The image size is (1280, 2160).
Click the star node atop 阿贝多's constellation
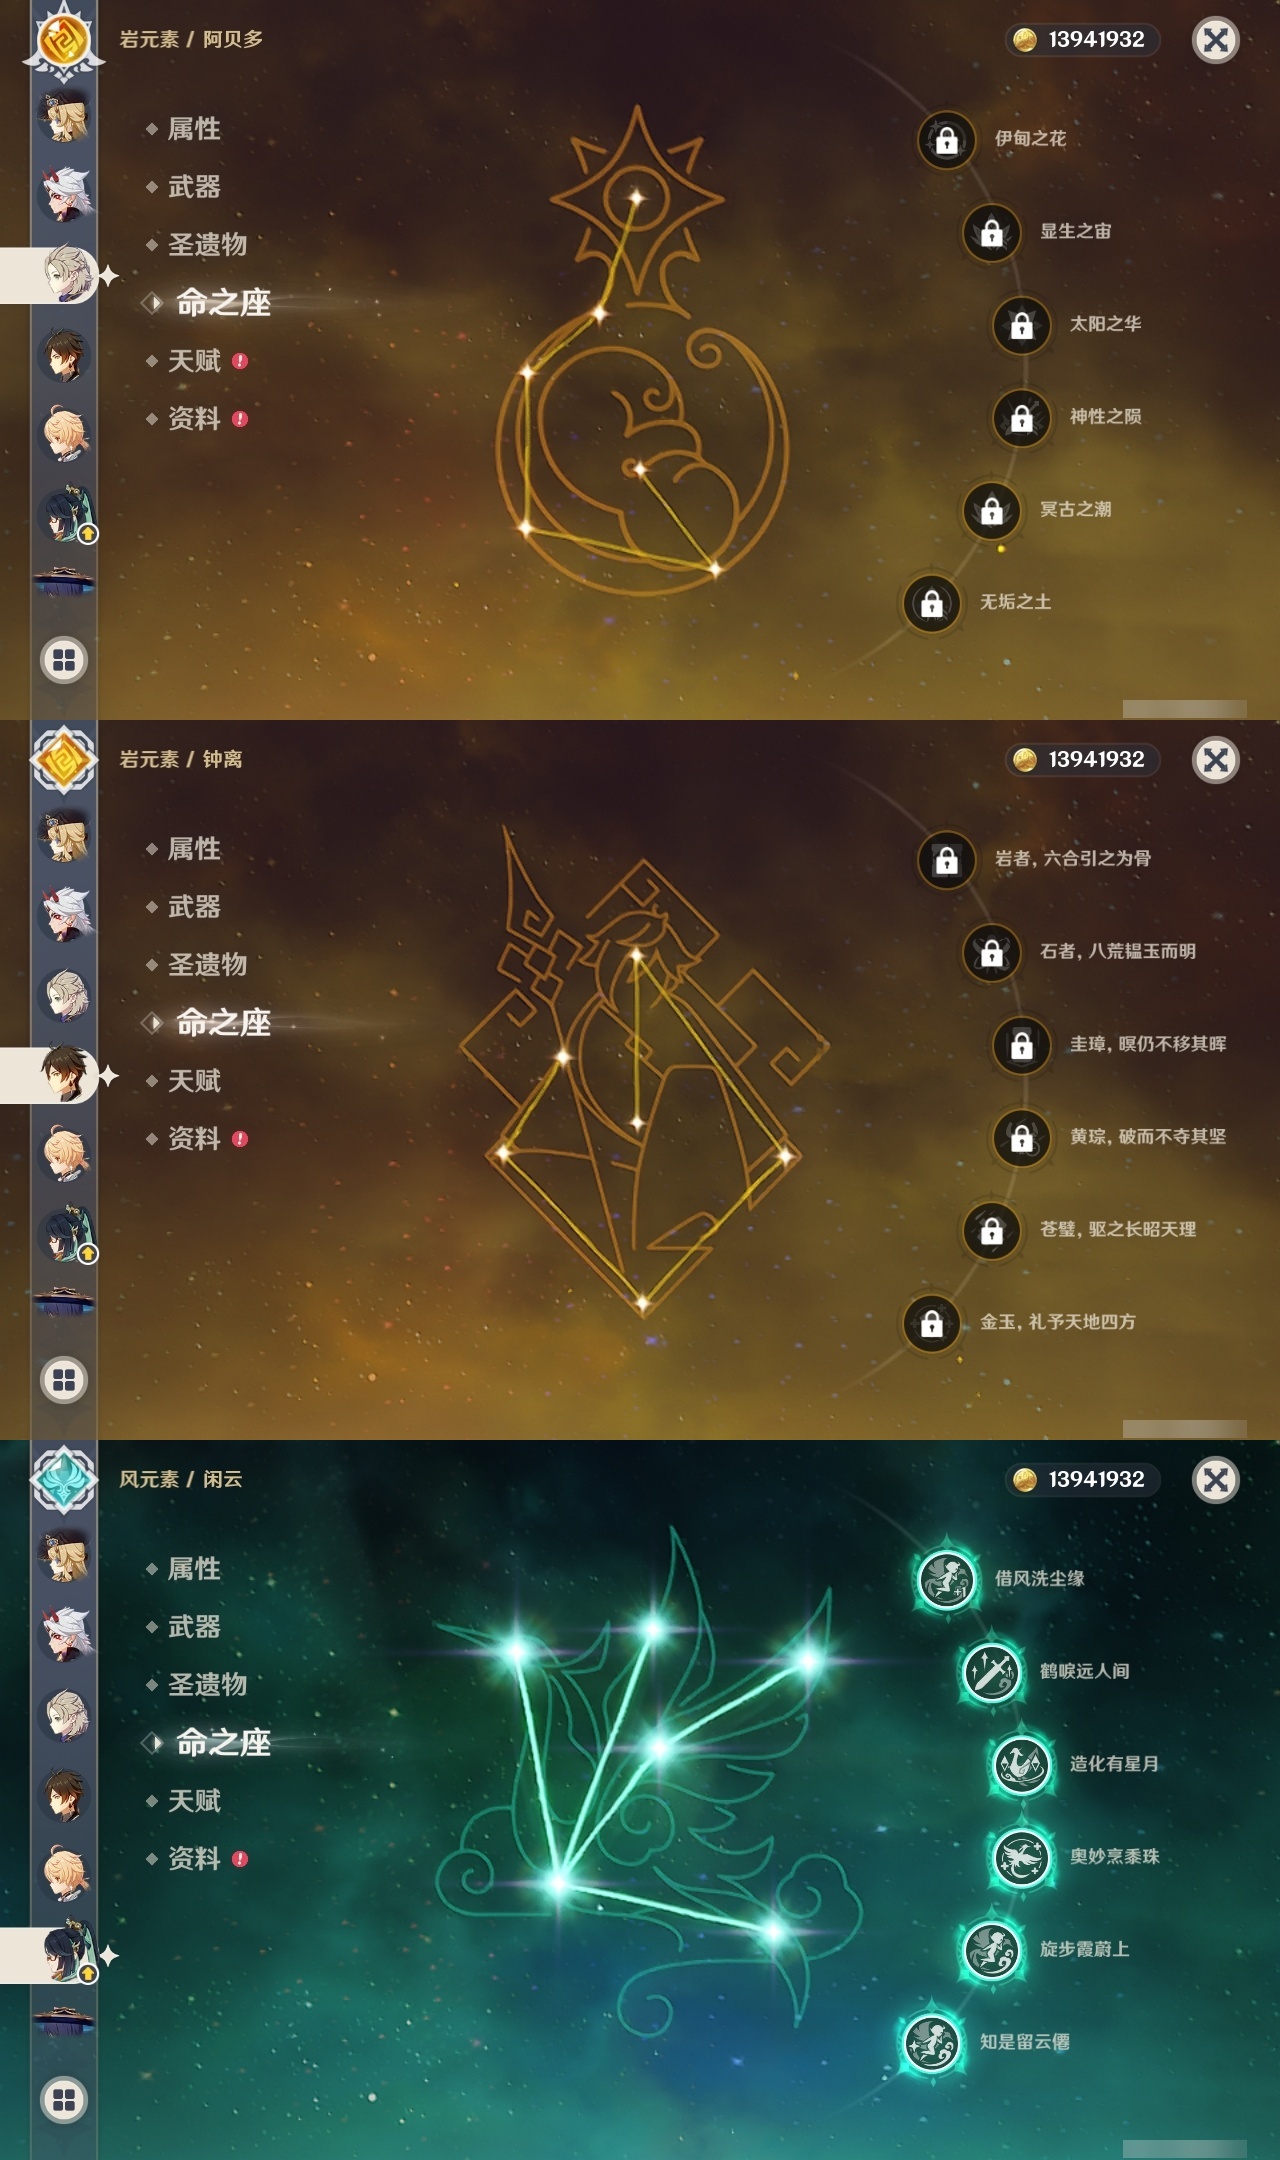click(x=635, y=196)
